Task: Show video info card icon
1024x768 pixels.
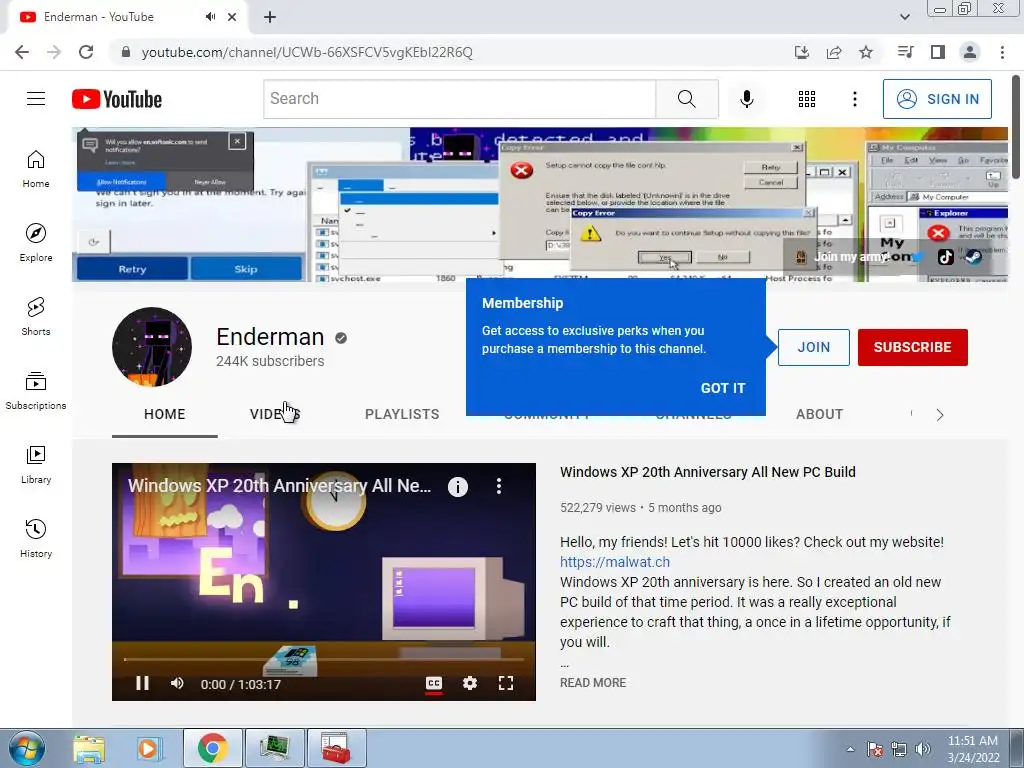Action: pyautogui.click(x=458, y=487)
